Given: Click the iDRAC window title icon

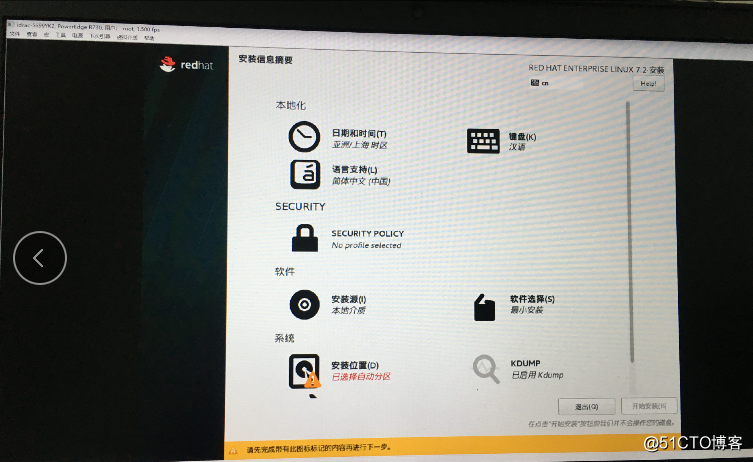Looking at the screenshot, I should 11,24.
